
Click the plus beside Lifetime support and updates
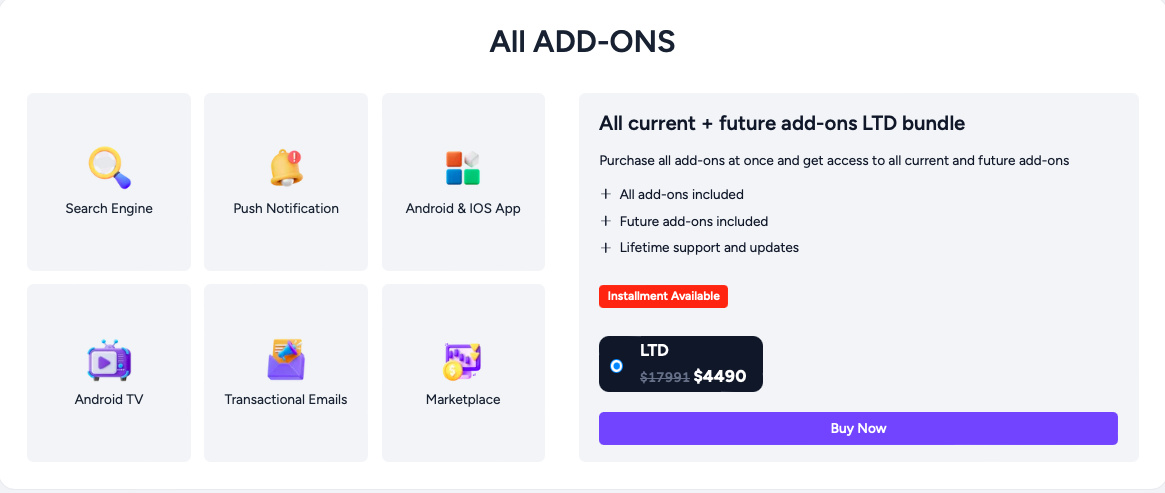(606, 247)
